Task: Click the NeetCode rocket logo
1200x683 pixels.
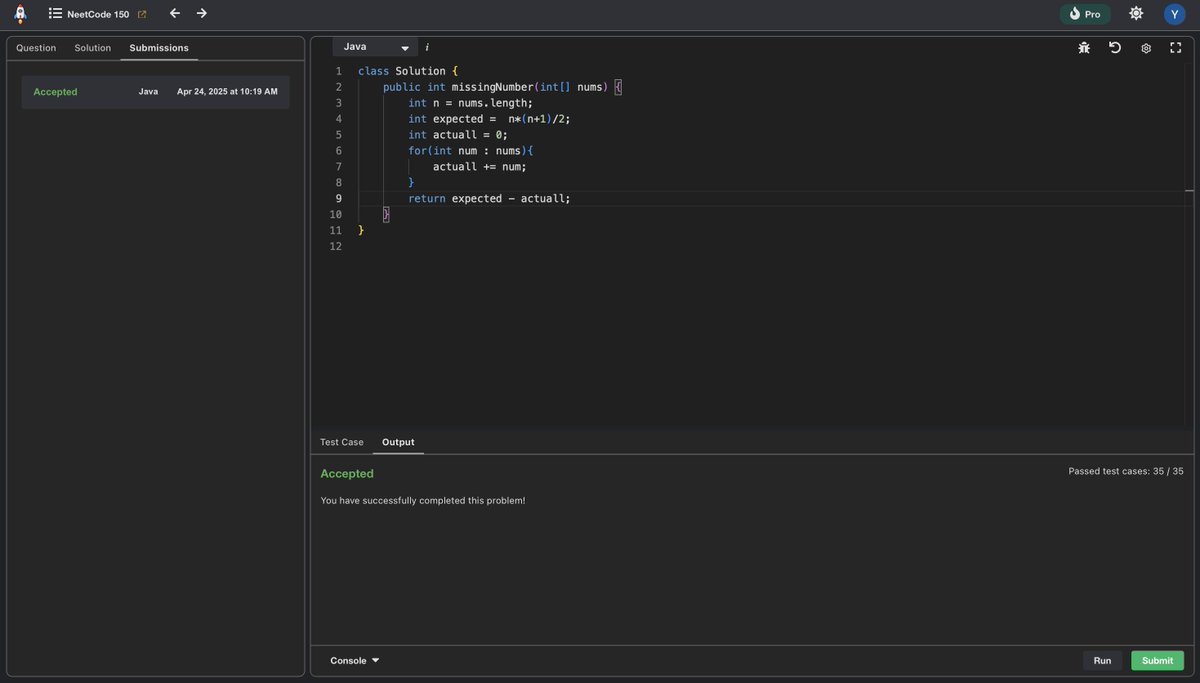Action: pos(20,14)
